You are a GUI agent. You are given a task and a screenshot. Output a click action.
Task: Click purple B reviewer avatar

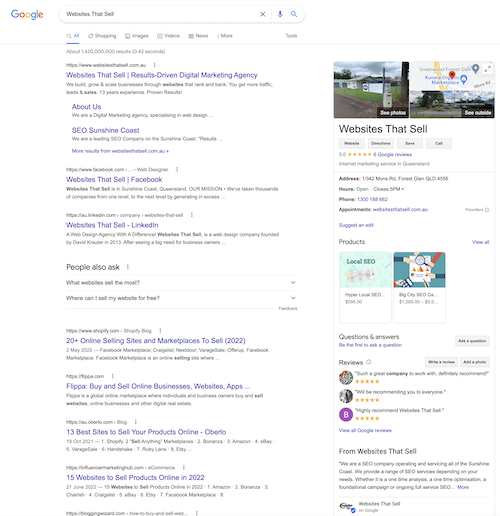346,414
